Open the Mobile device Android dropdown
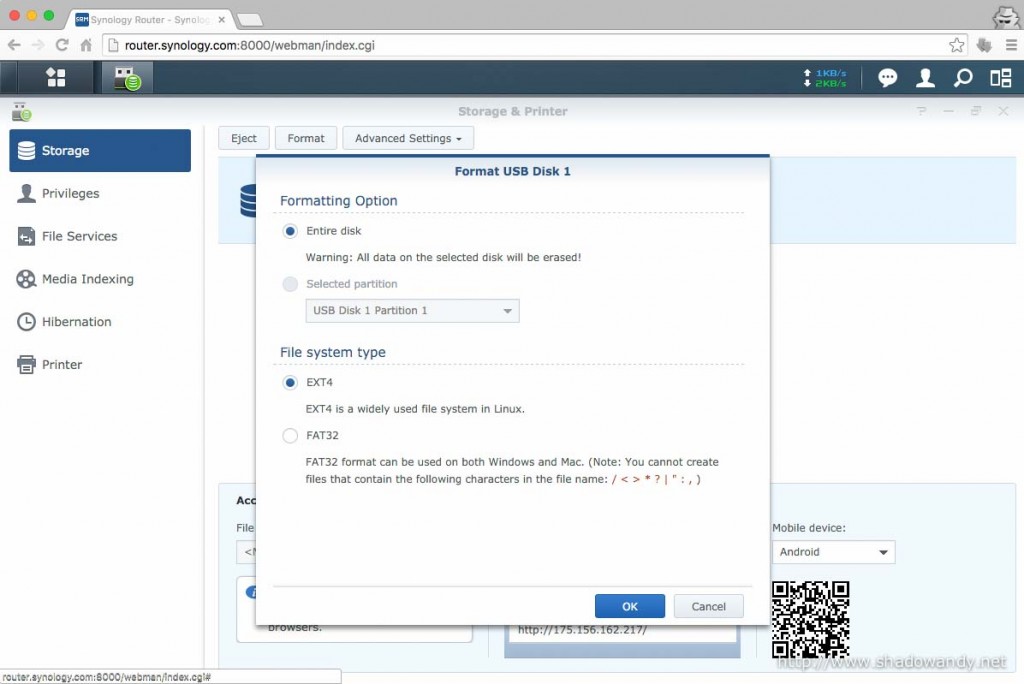This screenshot has width=1024, height=684. (x=833, y=552)
